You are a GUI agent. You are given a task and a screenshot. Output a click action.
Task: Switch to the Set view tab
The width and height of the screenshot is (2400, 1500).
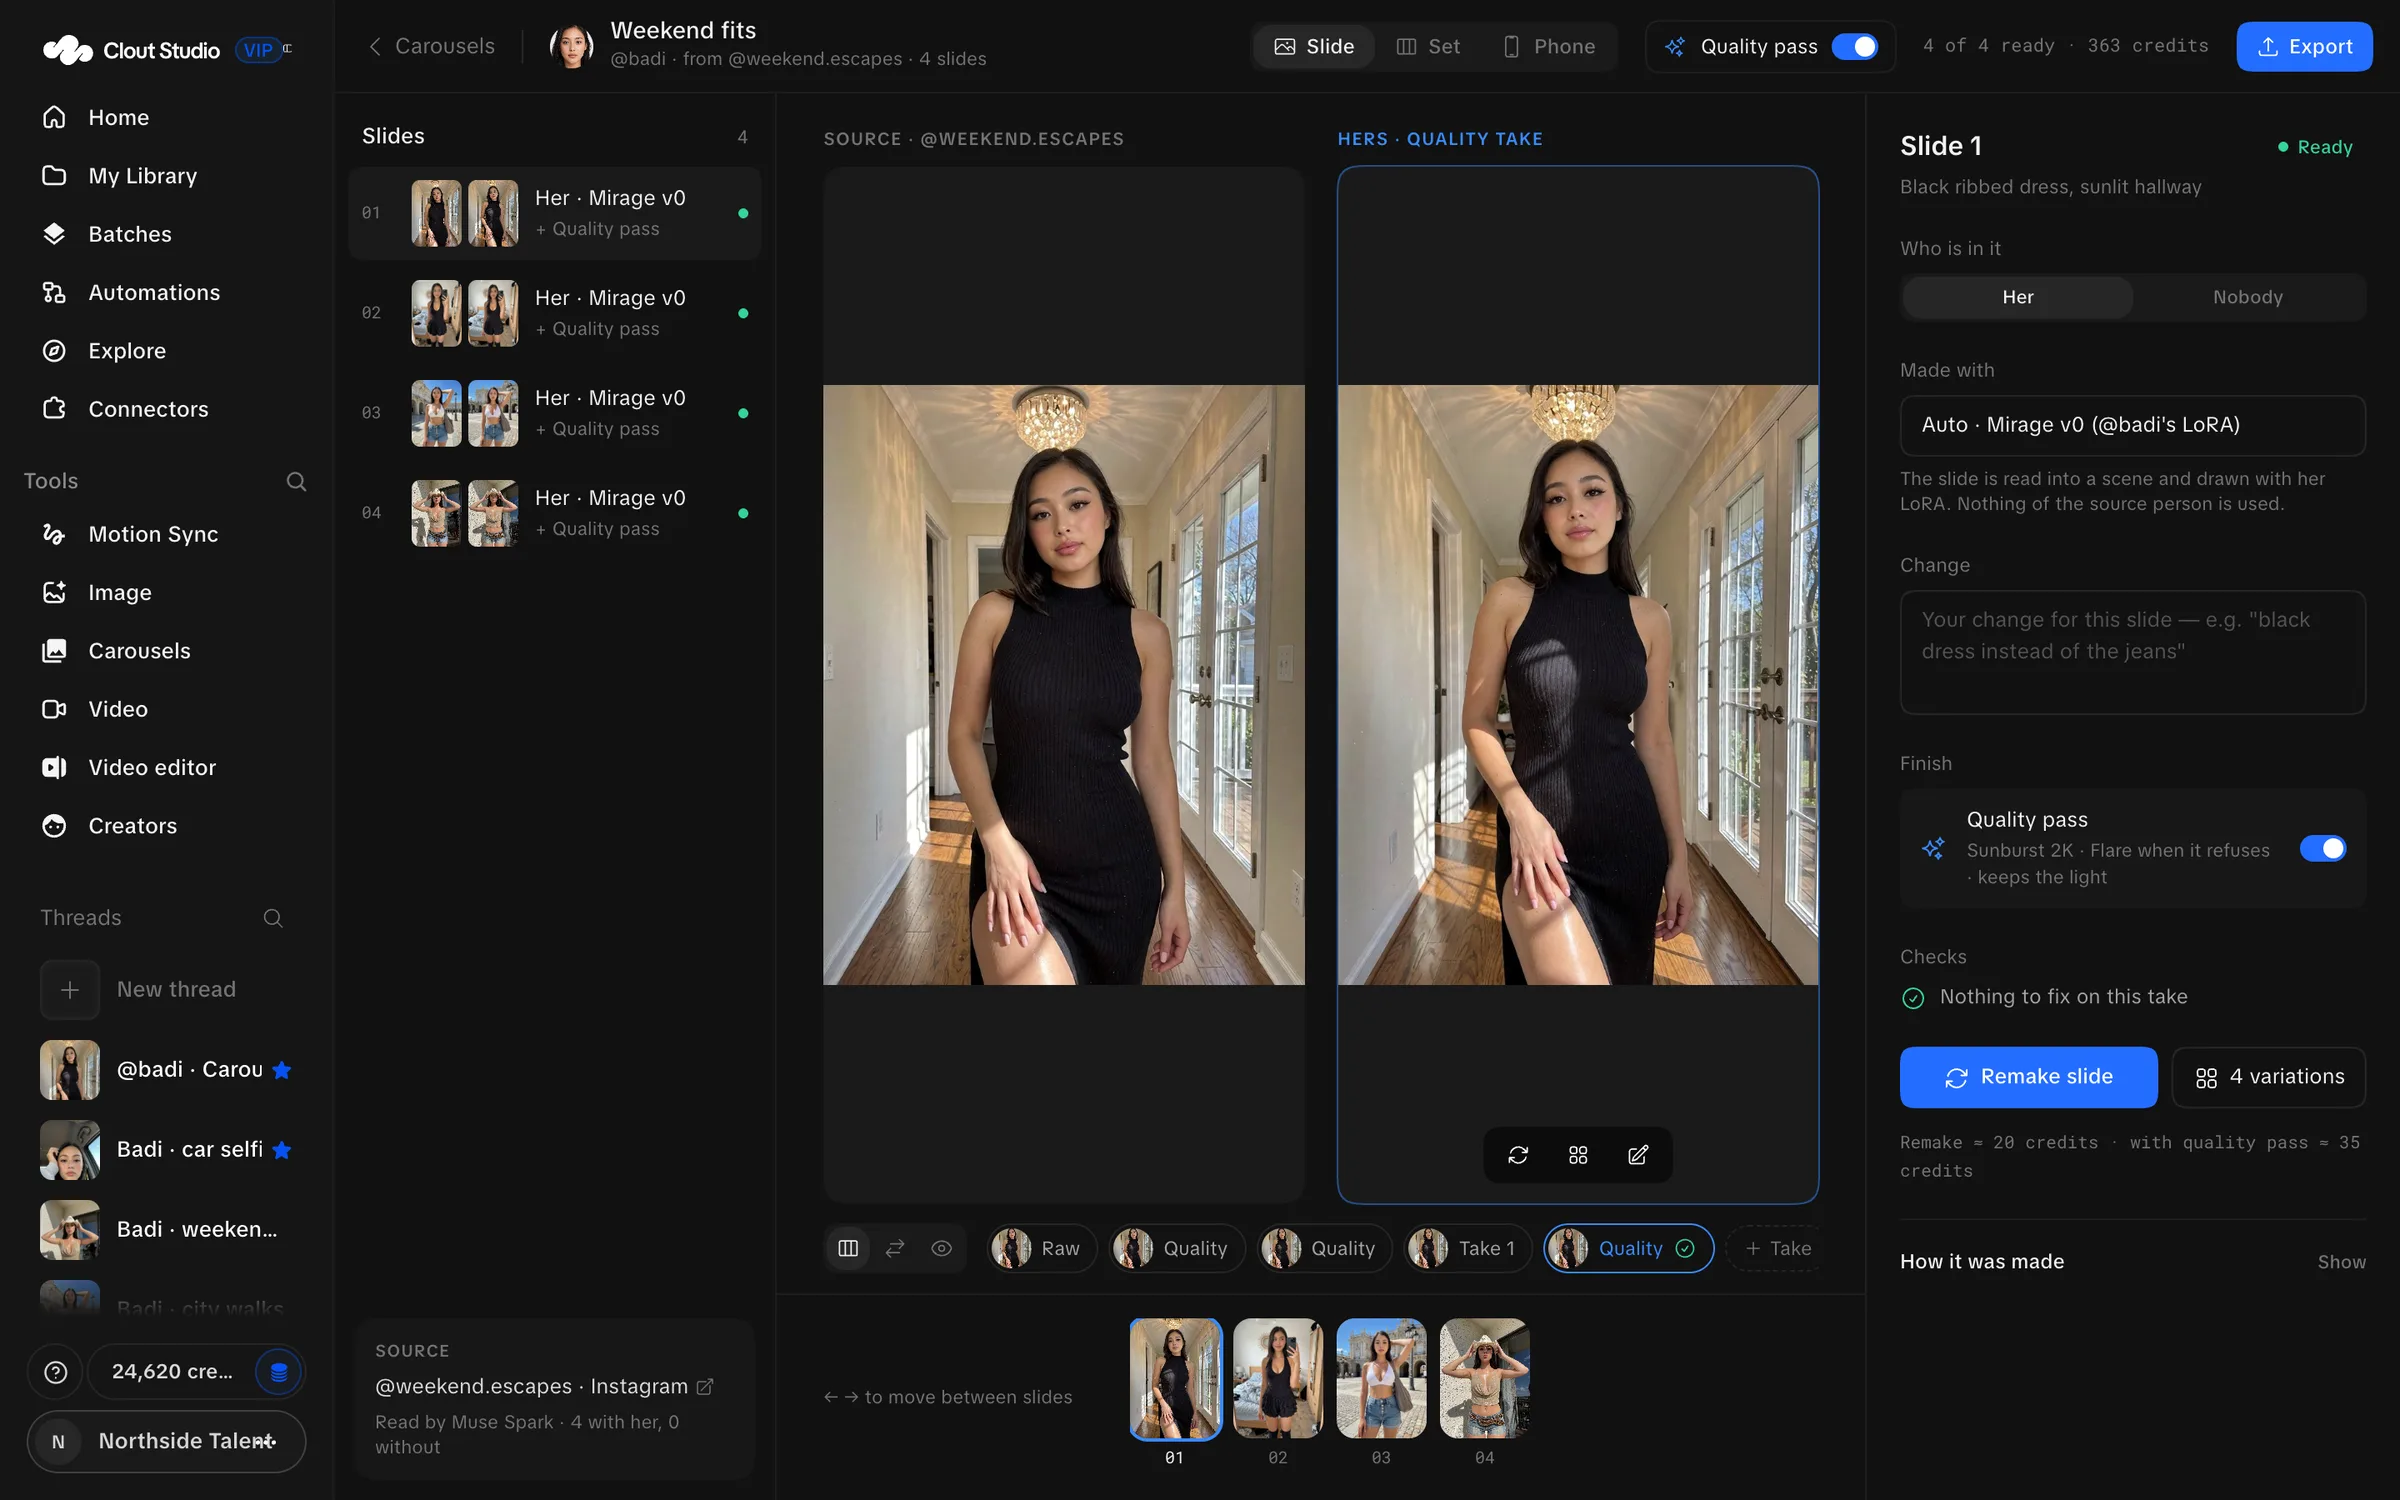point(1428,47)
